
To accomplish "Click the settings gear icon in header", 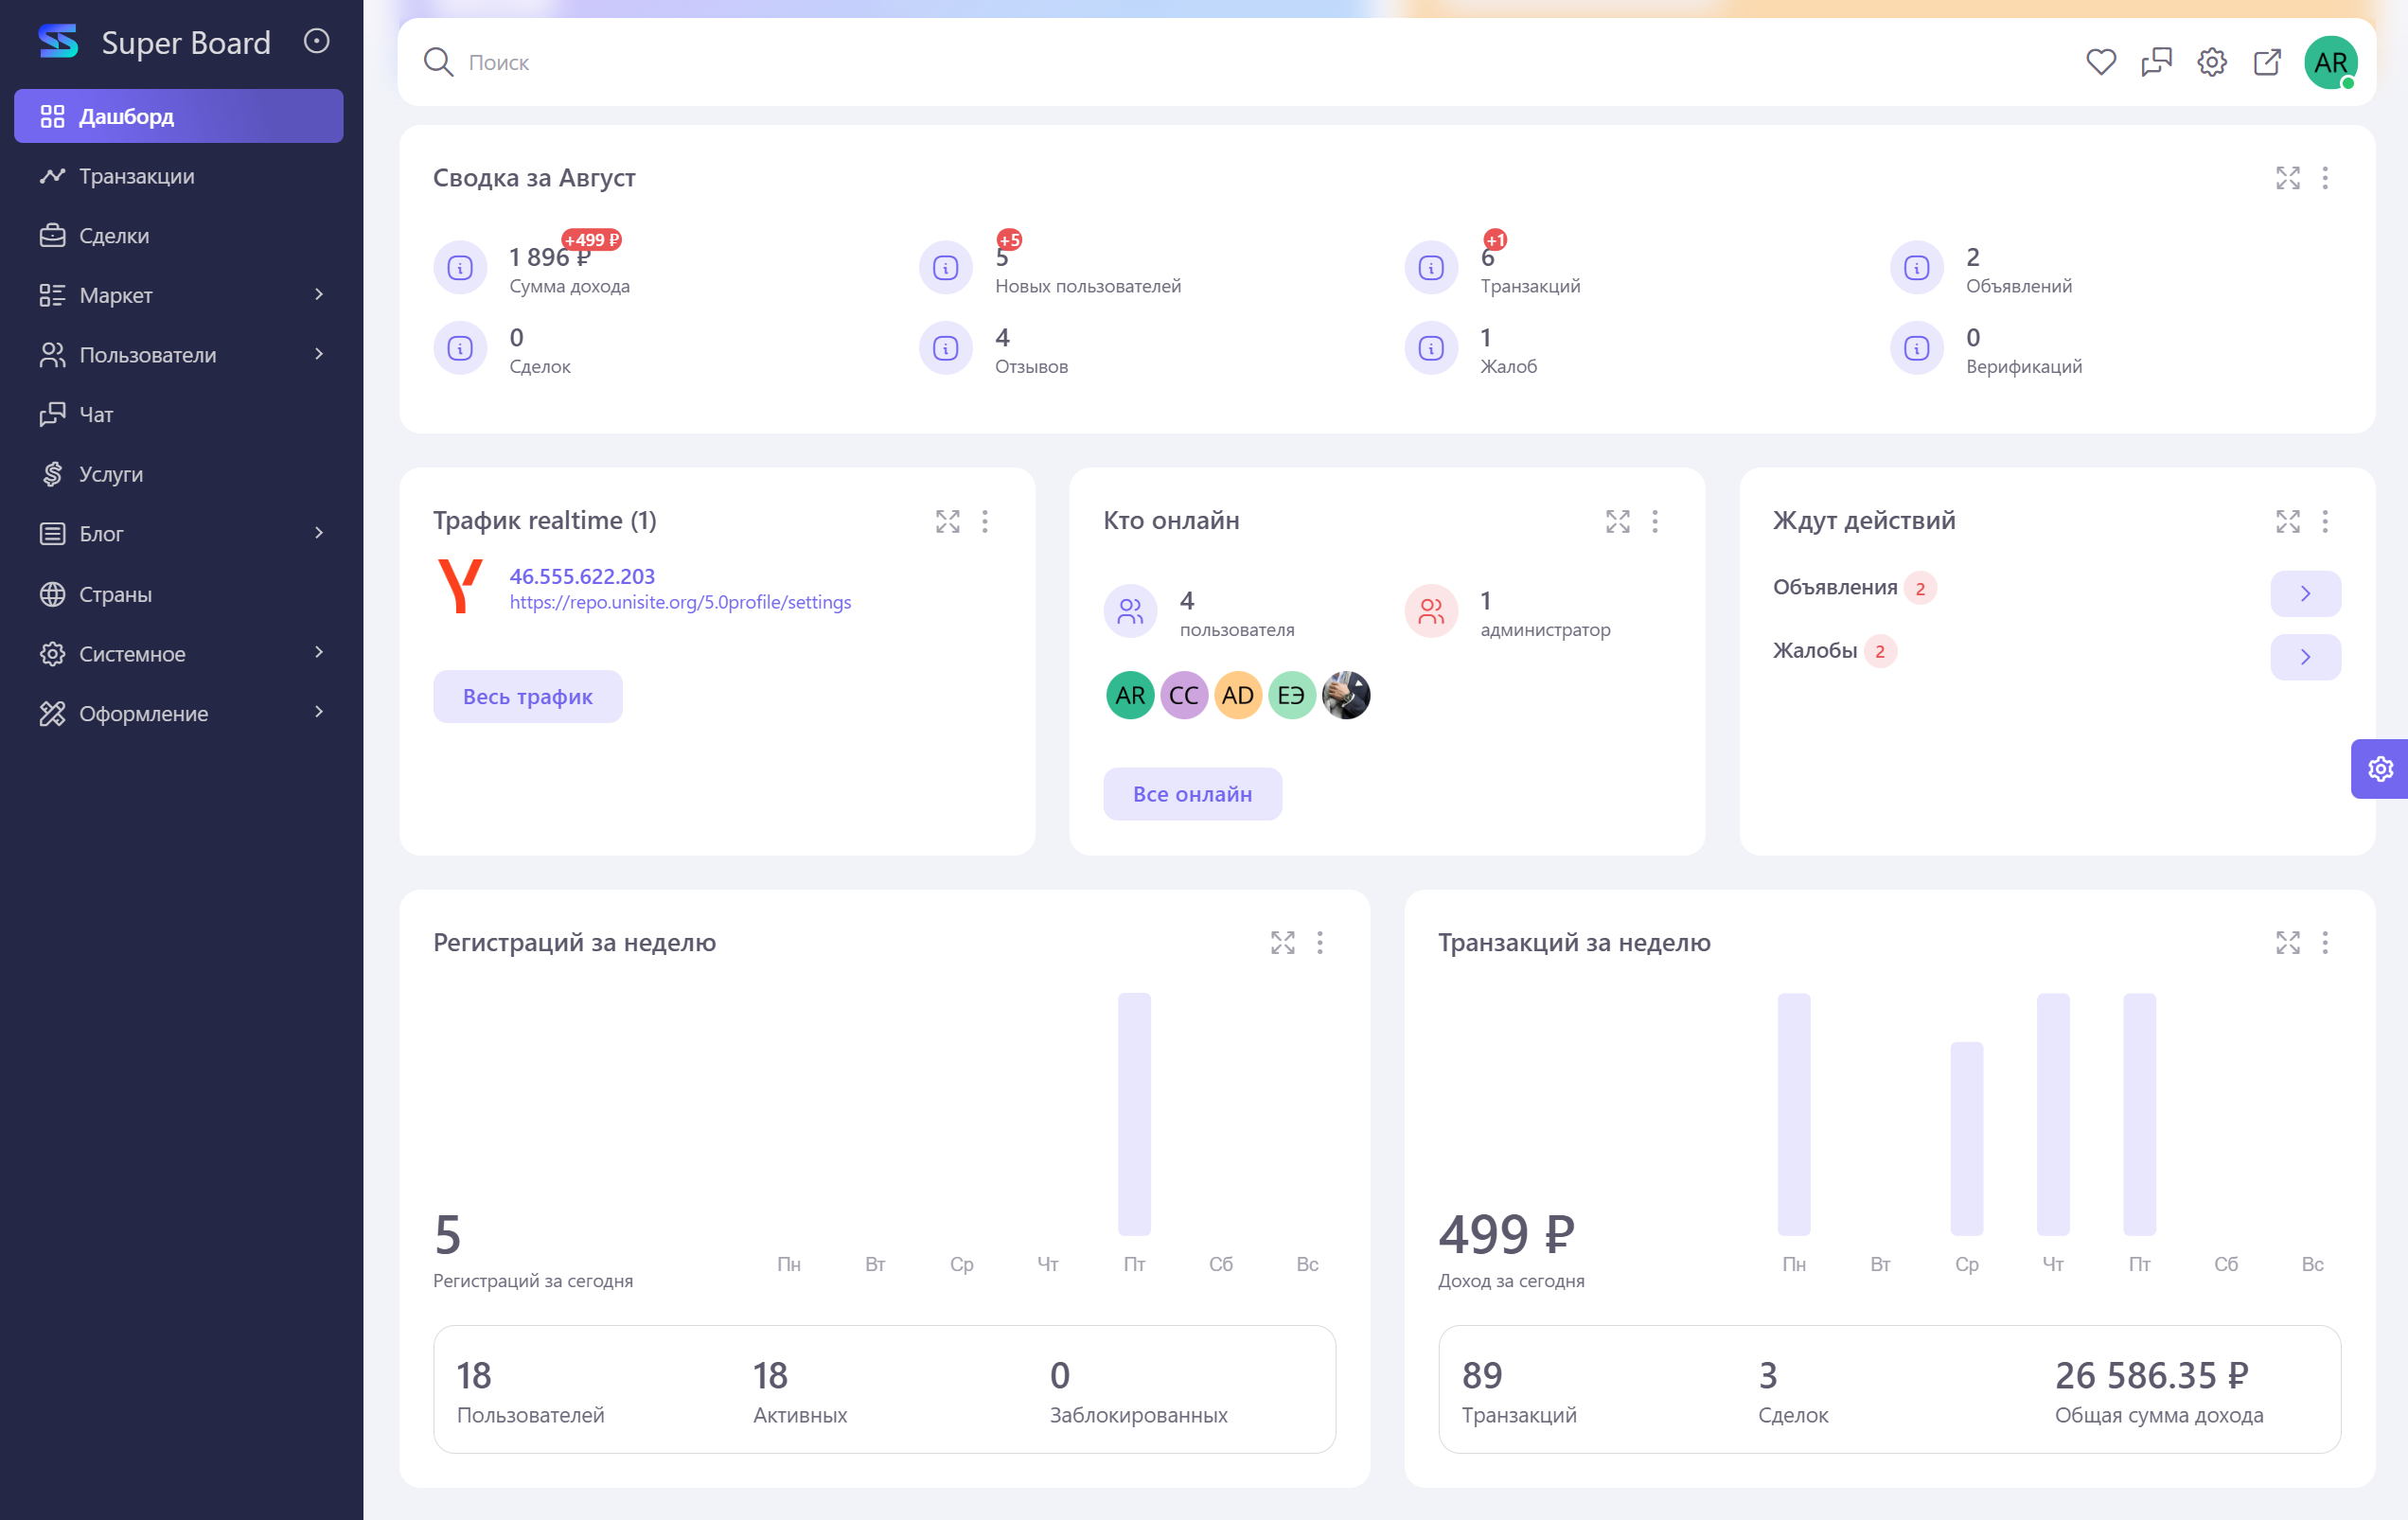I will point(2211,62).
